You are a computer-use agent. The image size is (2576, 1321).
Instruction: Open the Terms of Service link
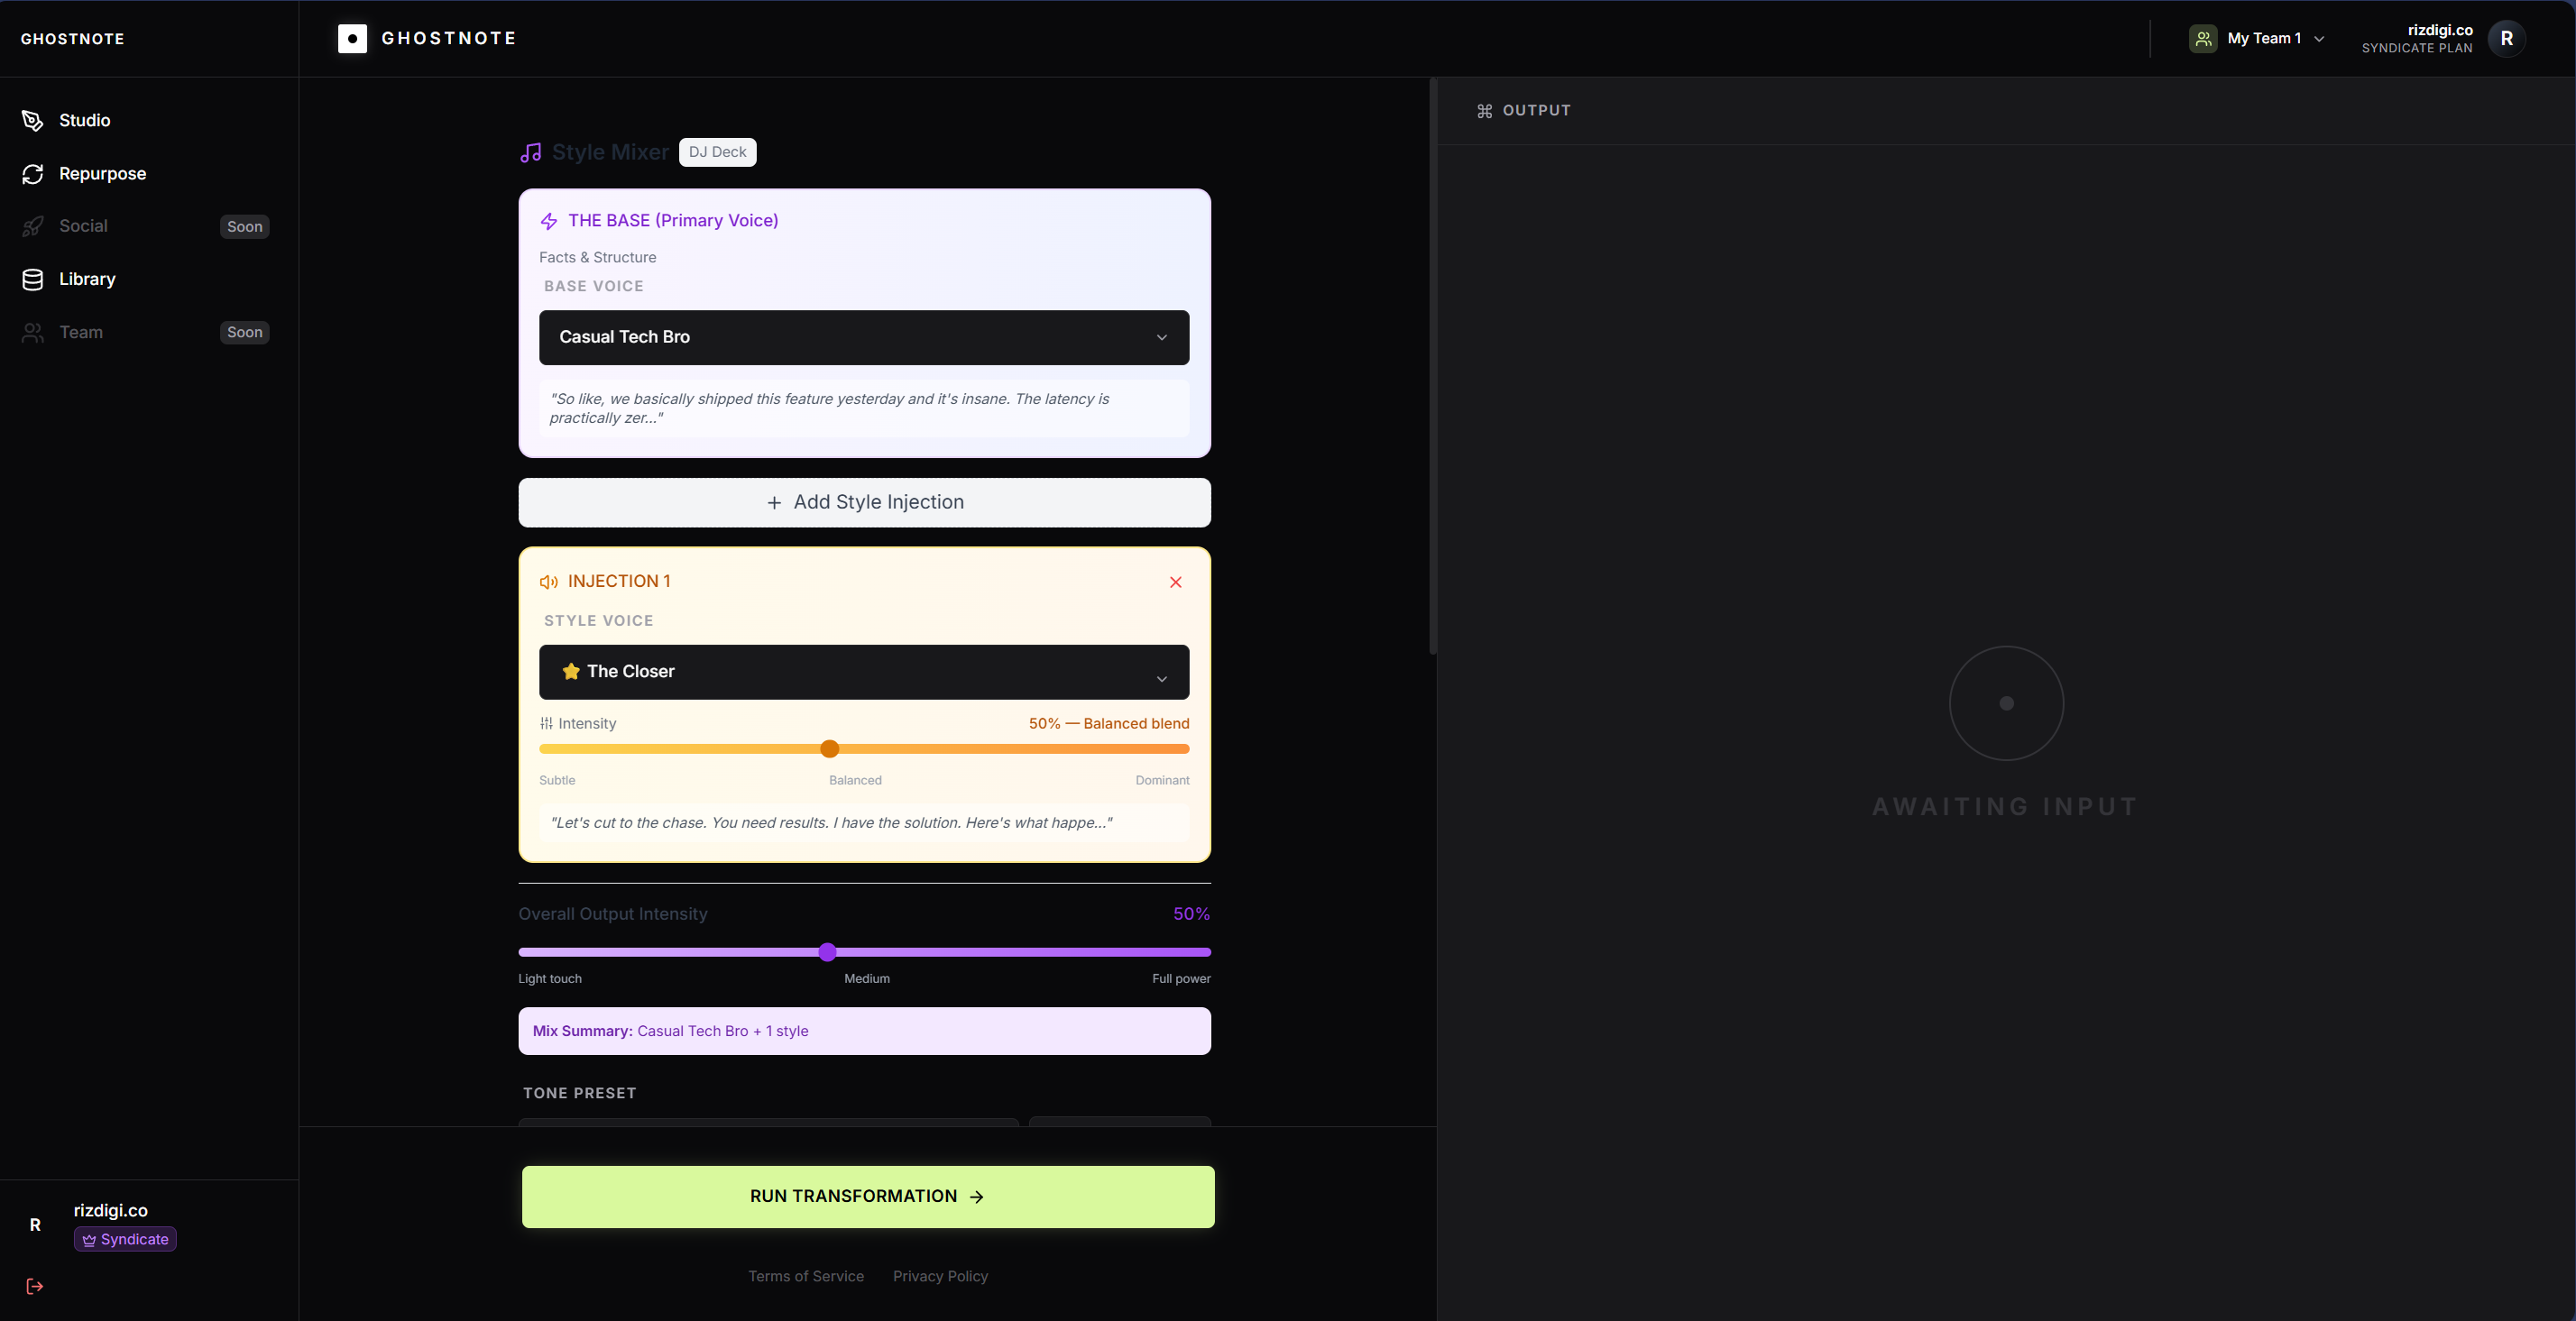coord(806,1276)
